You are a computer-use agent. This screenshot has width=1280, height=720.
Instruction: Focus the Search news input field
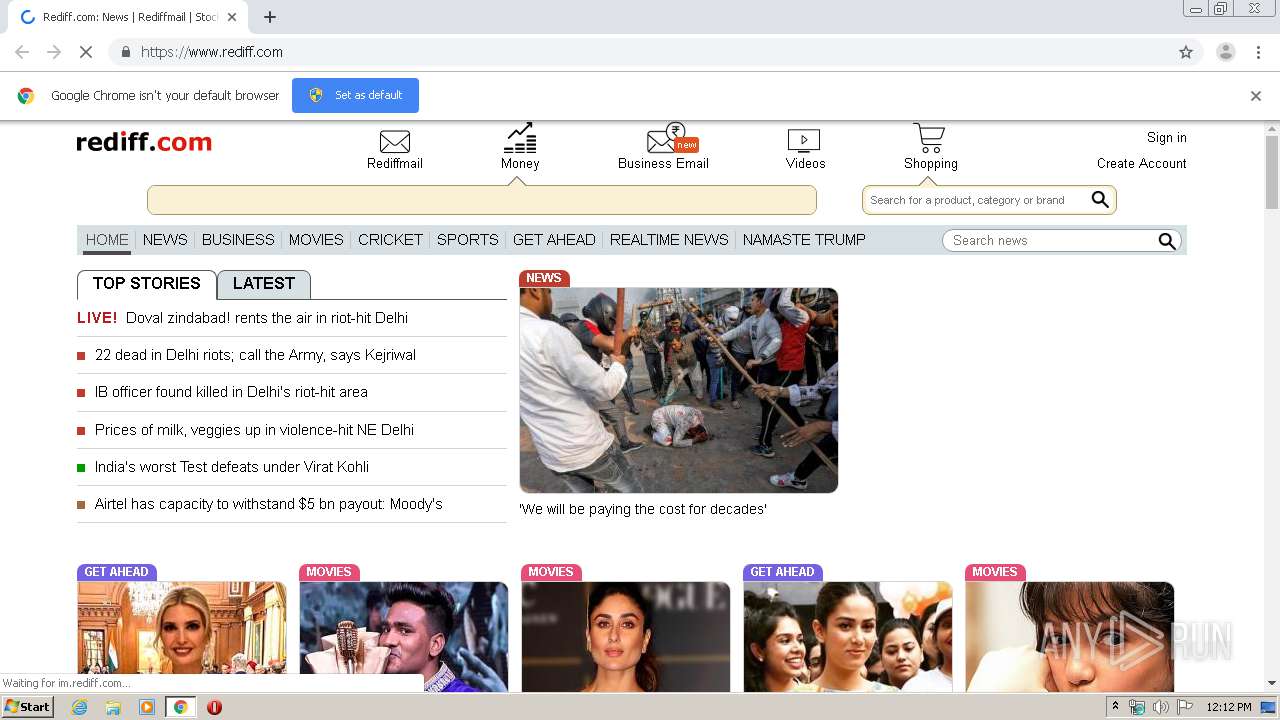(x=1050, y=241)
